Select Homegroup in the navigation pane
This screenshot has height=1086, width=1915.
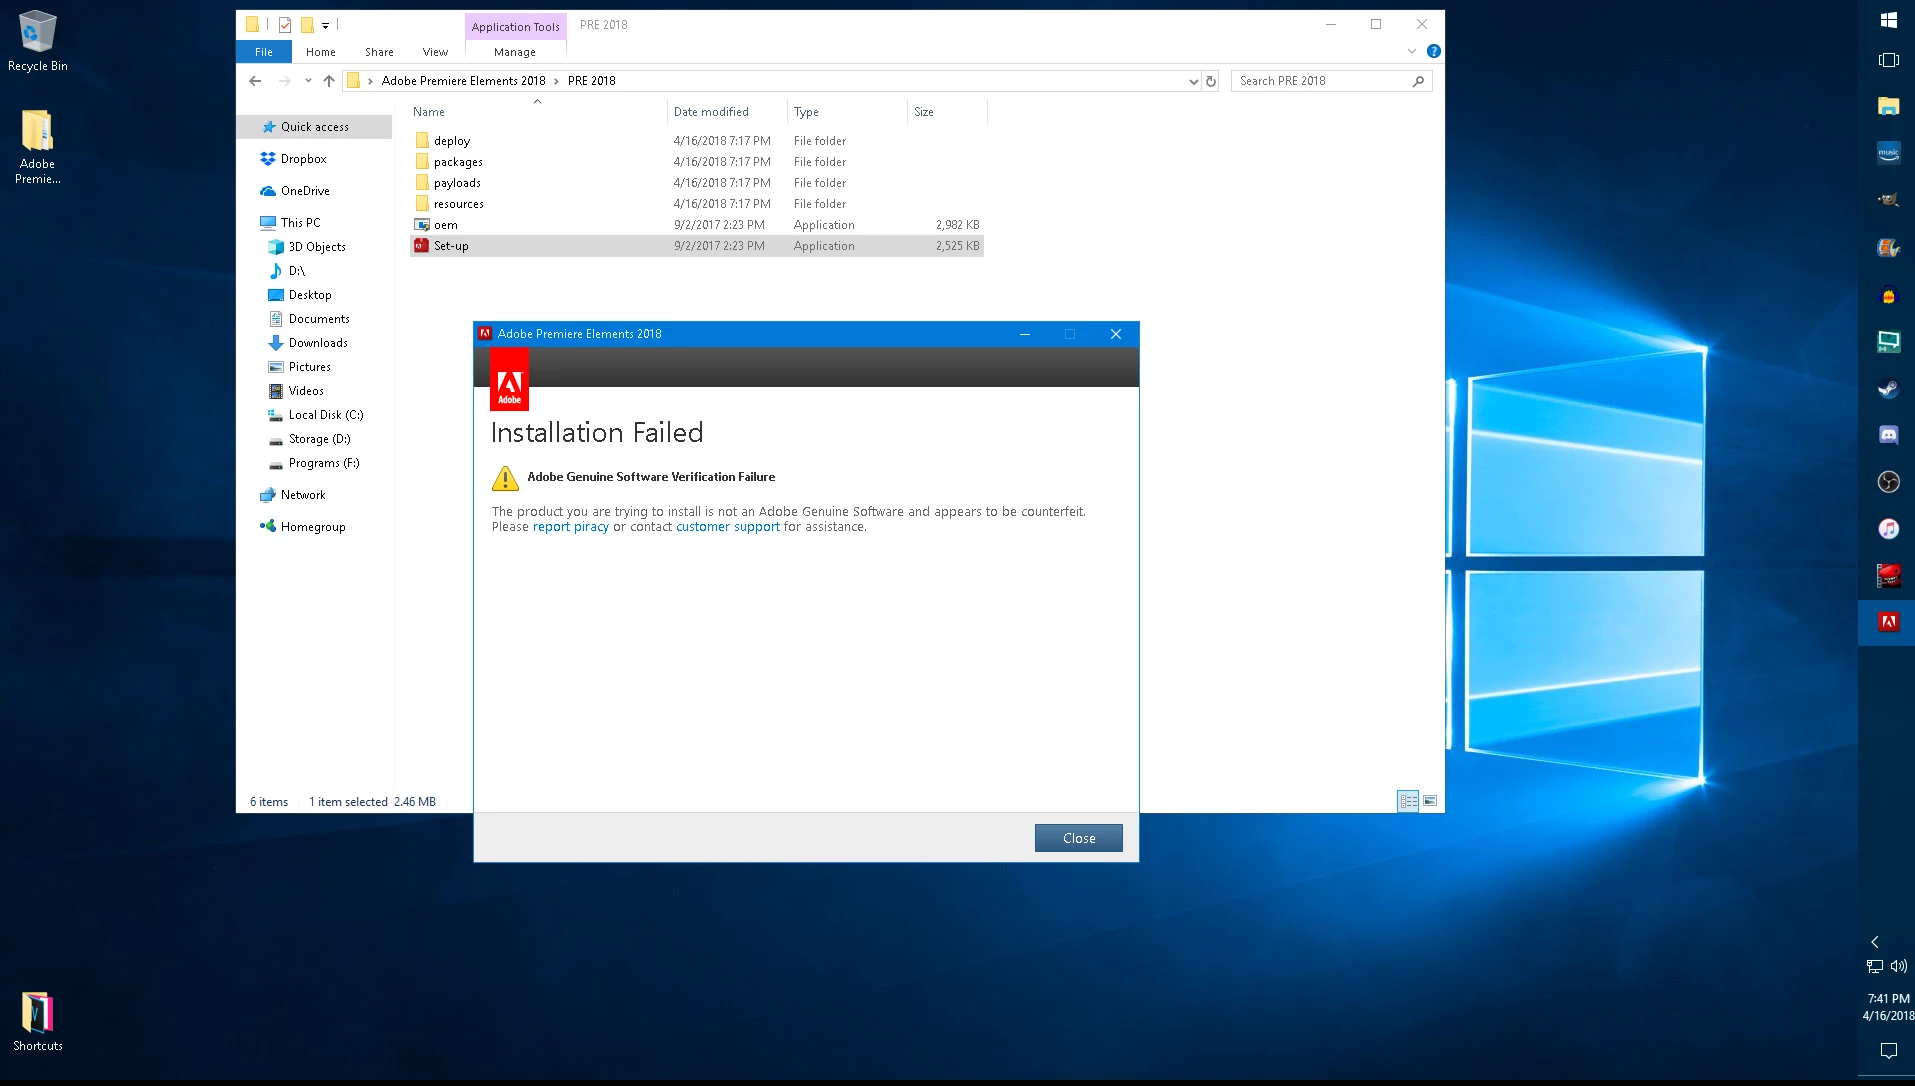coord(313,527)
